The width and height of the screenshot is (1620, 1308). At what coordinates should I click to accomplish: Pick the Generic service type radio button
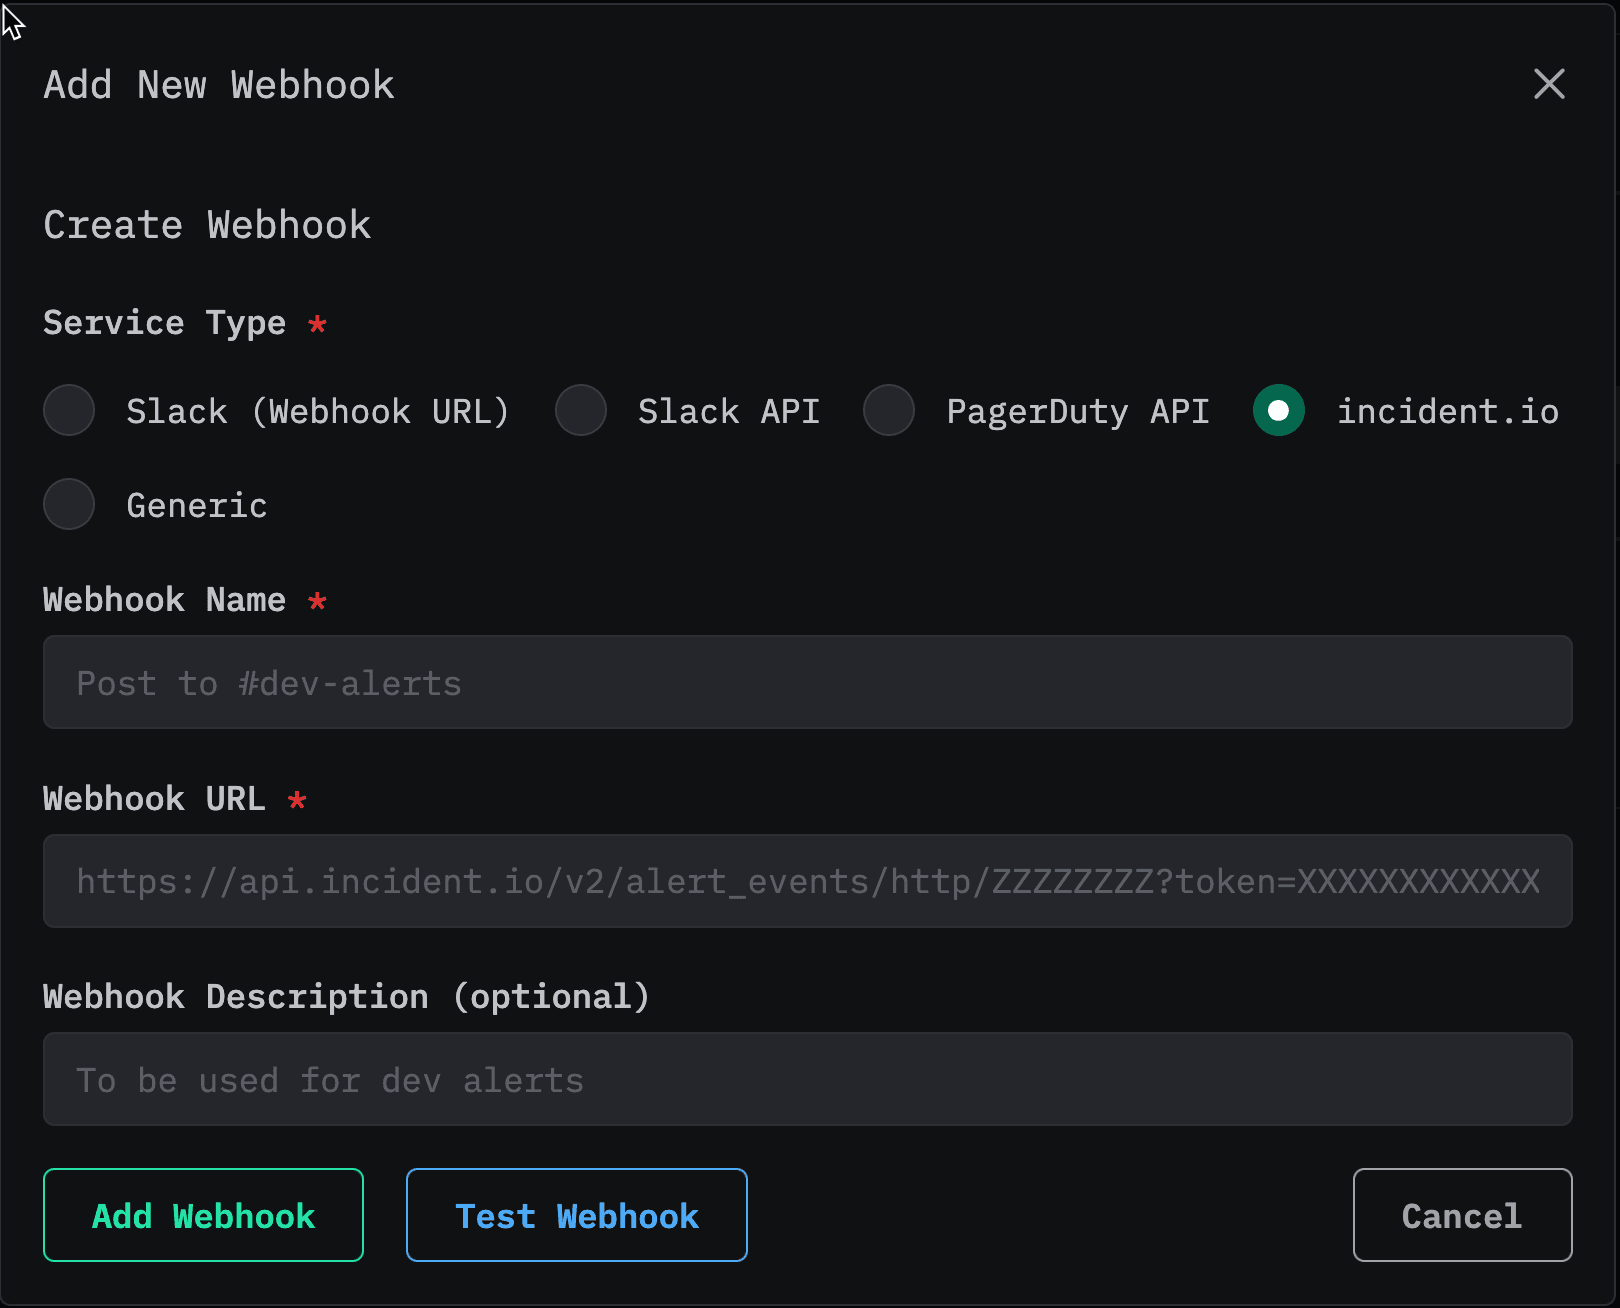(69, 504)
